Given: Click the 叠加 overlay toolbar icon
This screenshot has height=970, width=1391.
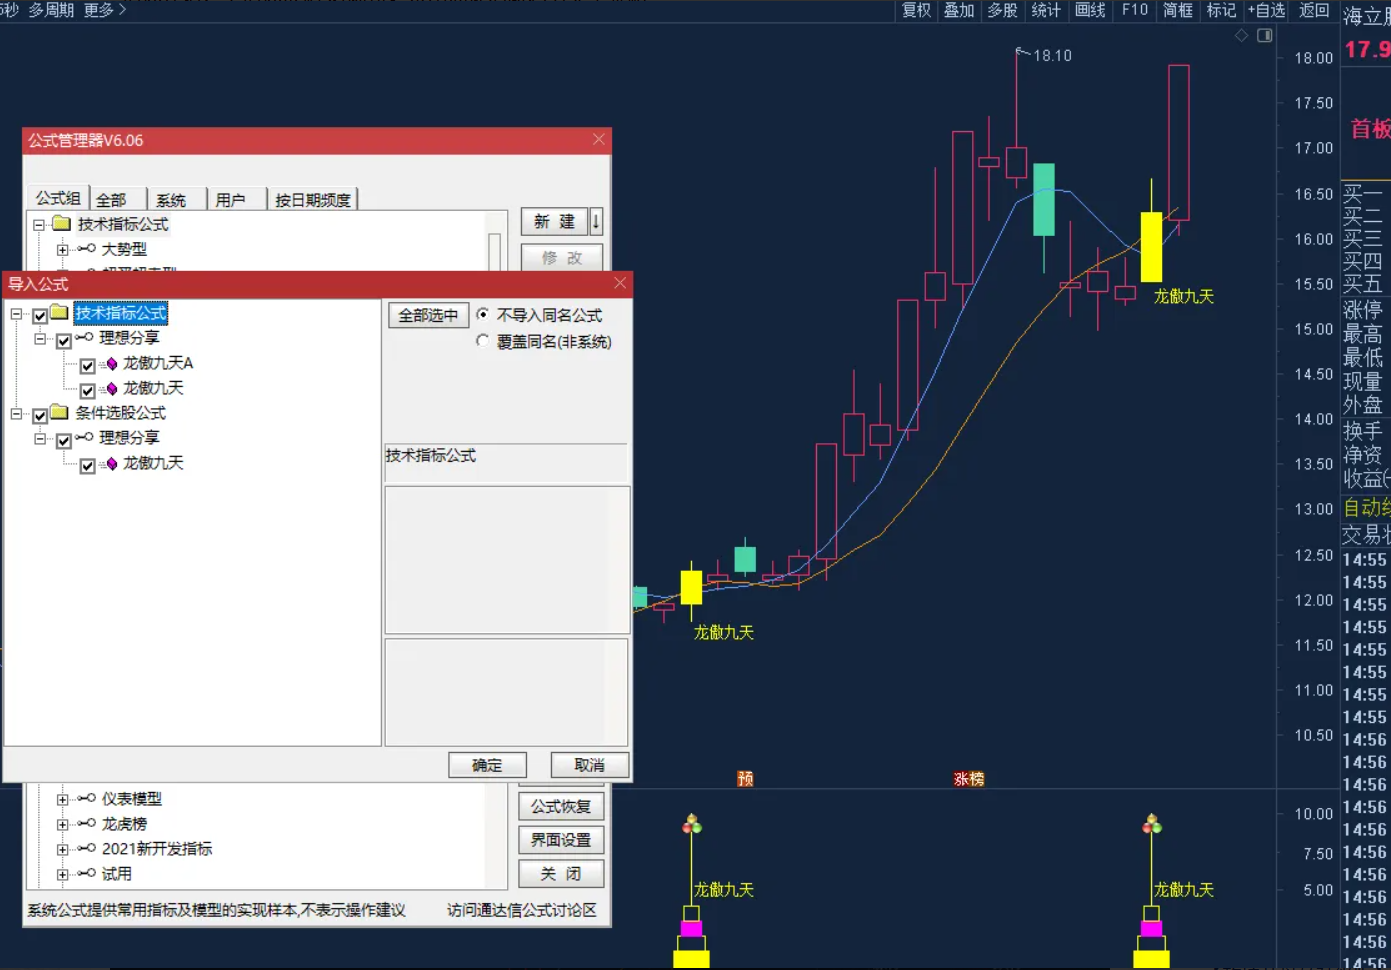Looking at the screenshot, I should click(958, 11).
